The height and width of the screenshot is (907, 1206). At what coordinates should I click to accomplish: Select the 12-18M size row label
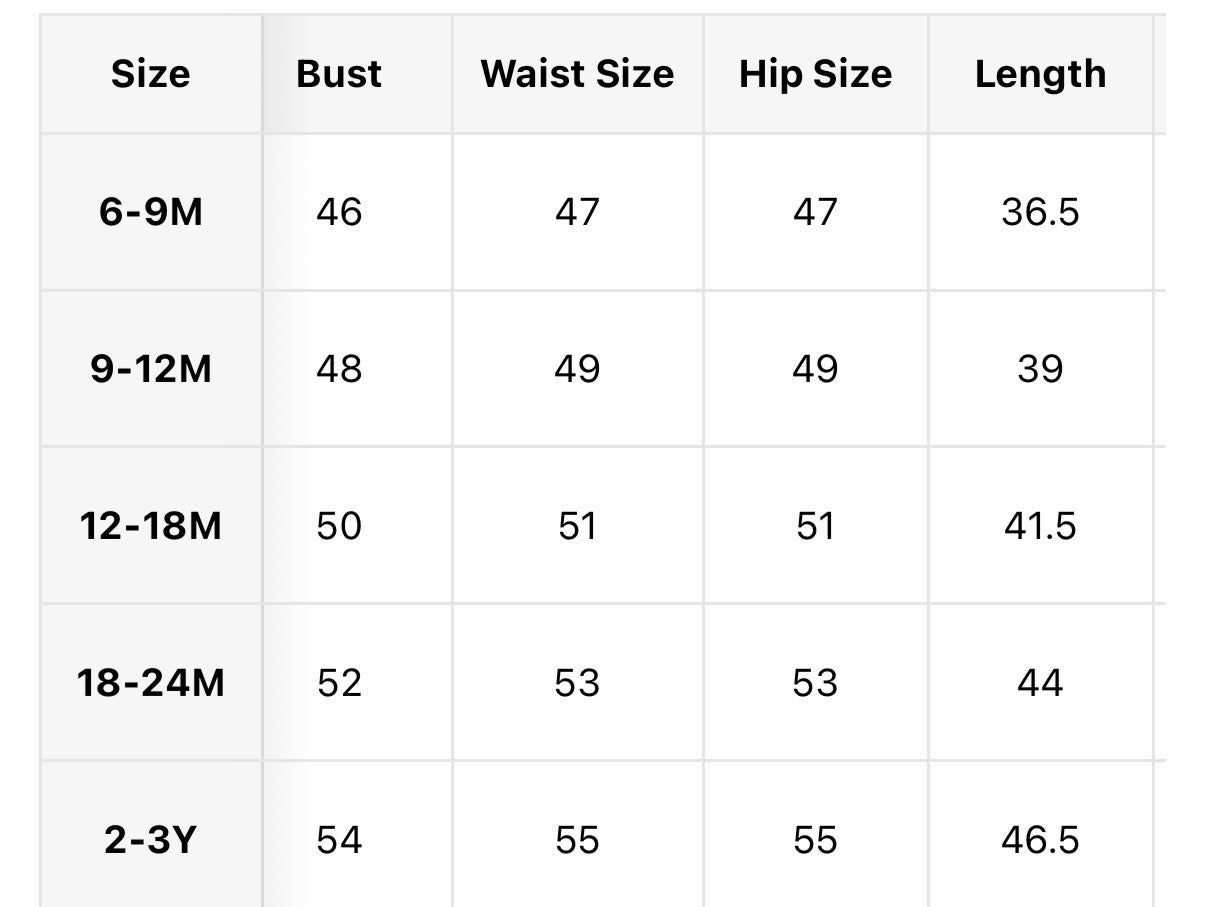150,526
